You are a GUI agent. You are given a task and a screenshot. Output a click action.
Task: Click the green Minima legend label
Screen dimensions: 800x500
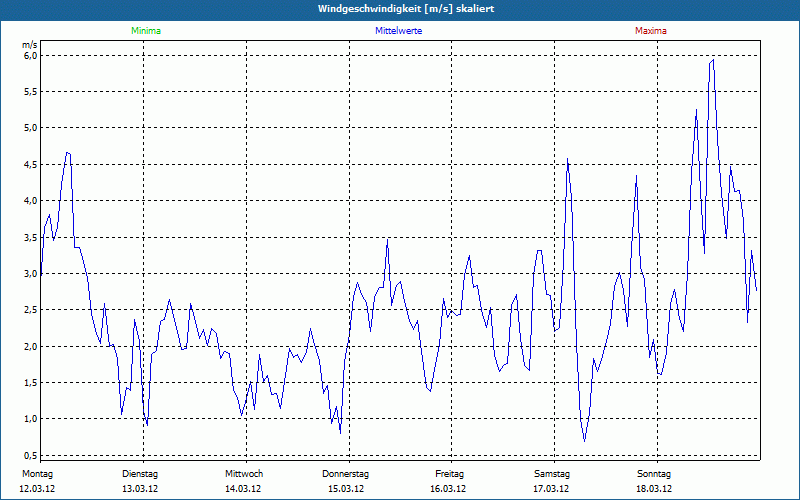[146, 31]
